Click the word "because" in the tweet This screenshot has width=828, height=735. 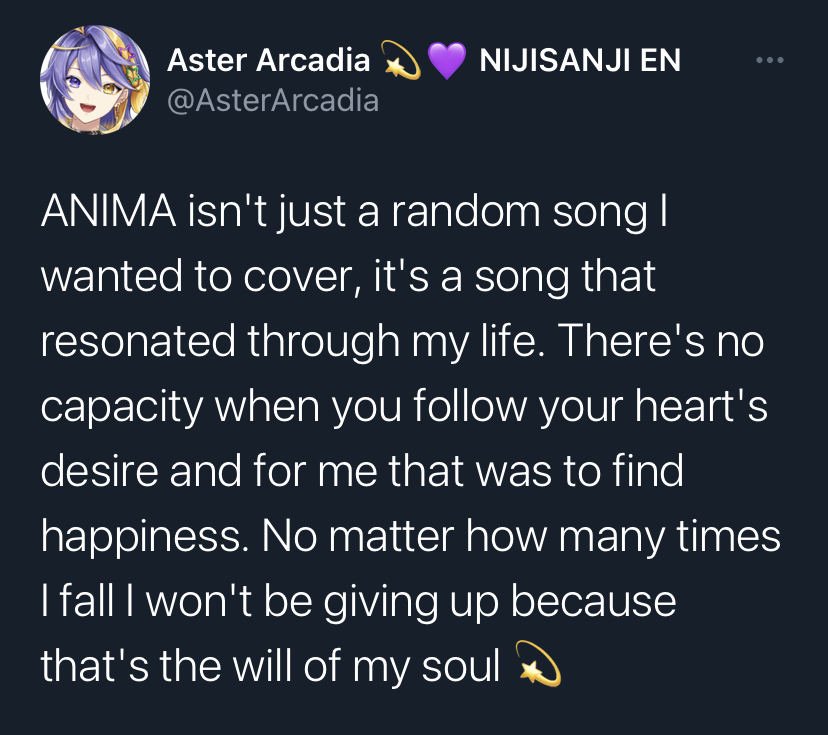pyautogui.click(x=594, y=601)
